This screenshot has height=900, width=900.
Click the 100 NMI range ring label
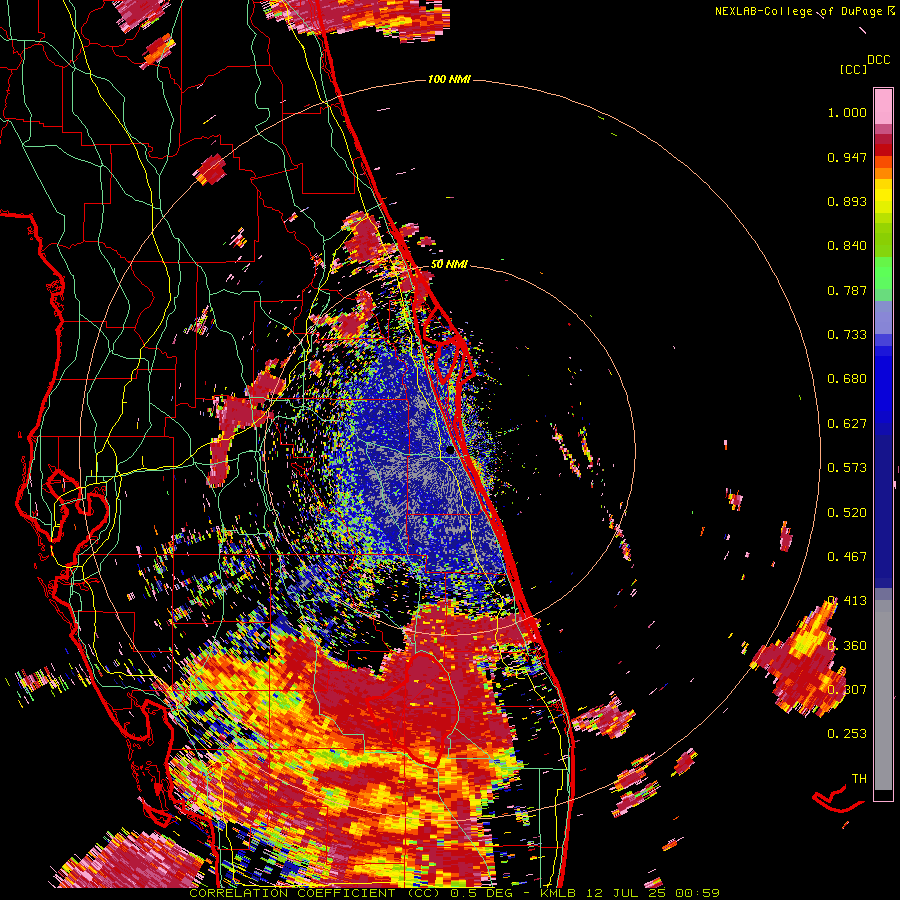tap(449, 79)
